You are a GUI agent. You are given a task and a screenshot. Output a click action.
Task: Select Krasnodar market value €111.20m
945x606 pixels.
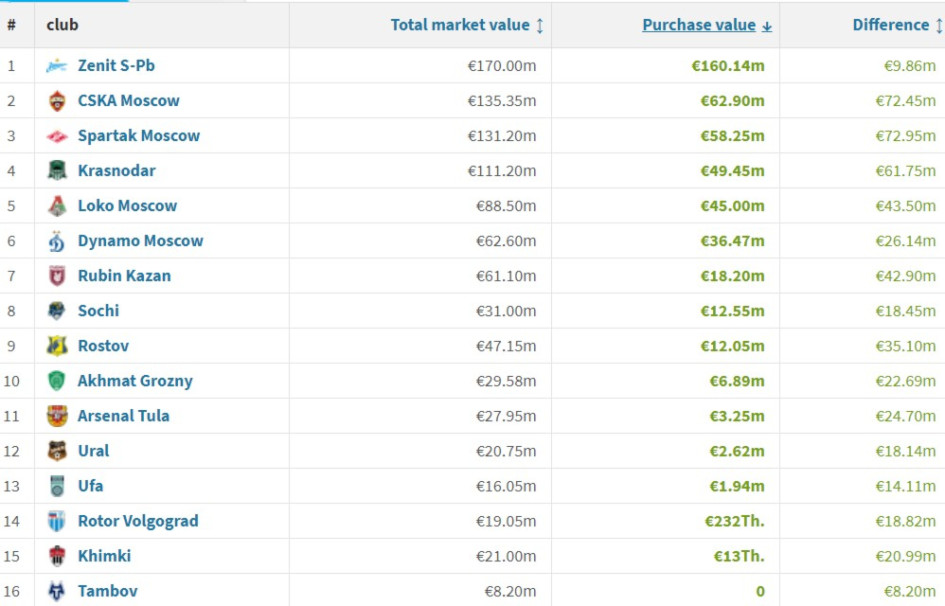[x=501, y=170]
